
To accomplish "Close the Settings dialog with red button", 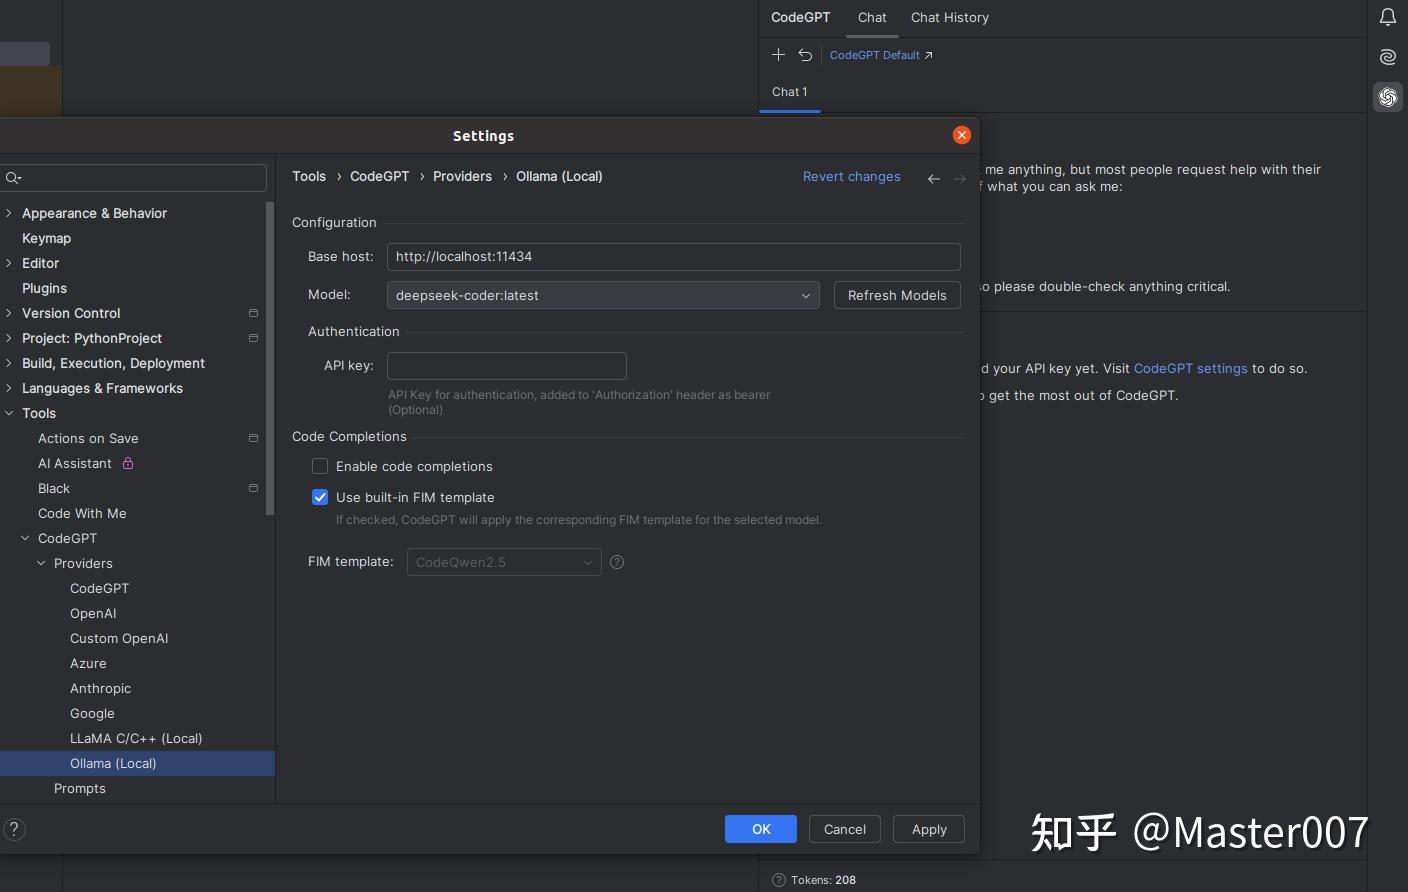I will (x=962, y=135).
